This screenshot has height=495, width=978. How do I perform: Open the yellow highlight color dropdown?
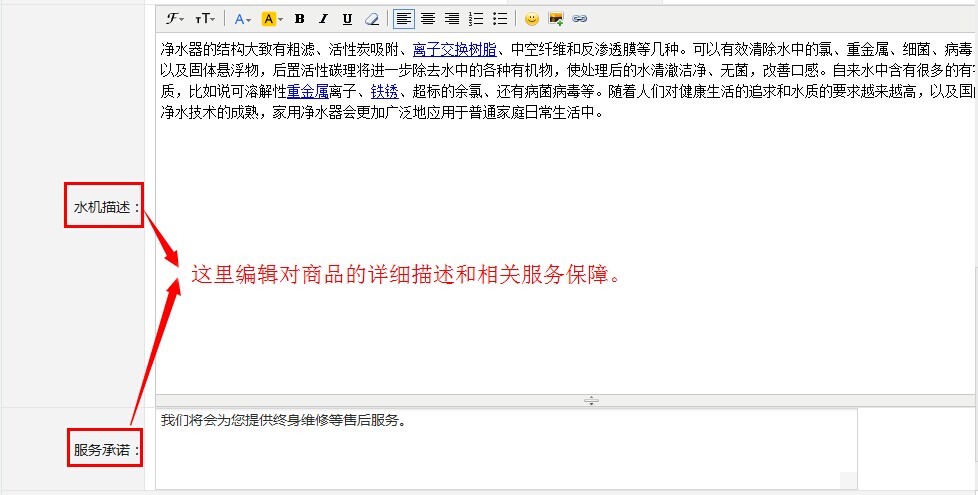point(272,19)
